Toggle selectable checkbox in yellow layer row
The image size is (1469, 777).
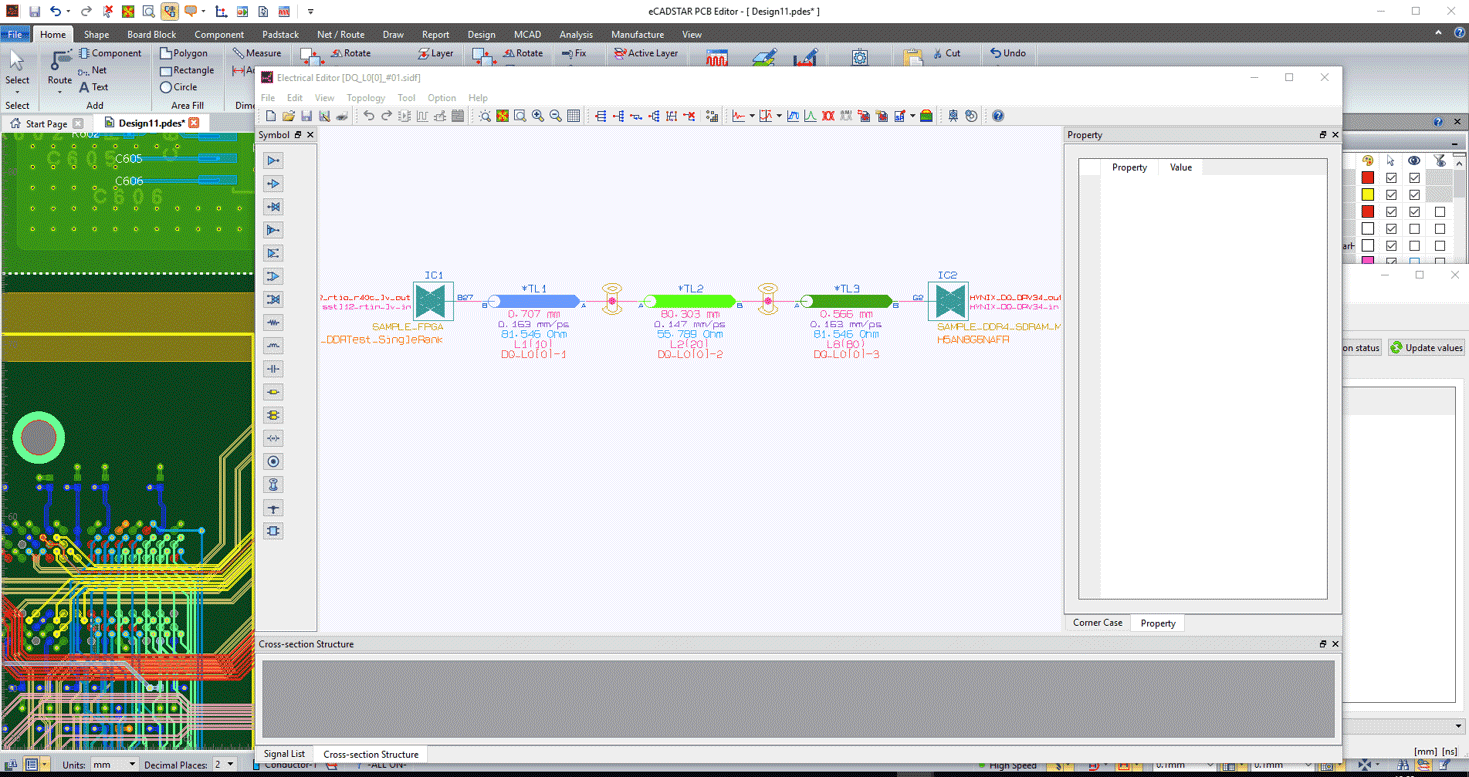[x=1391, y=195]
